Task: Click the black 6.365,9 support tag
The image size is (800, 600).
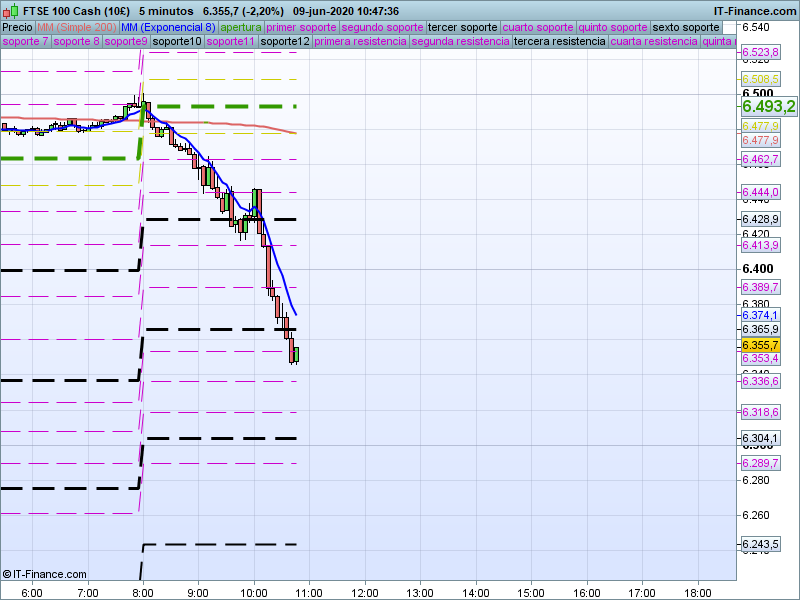Action: (x=760, y=329)
